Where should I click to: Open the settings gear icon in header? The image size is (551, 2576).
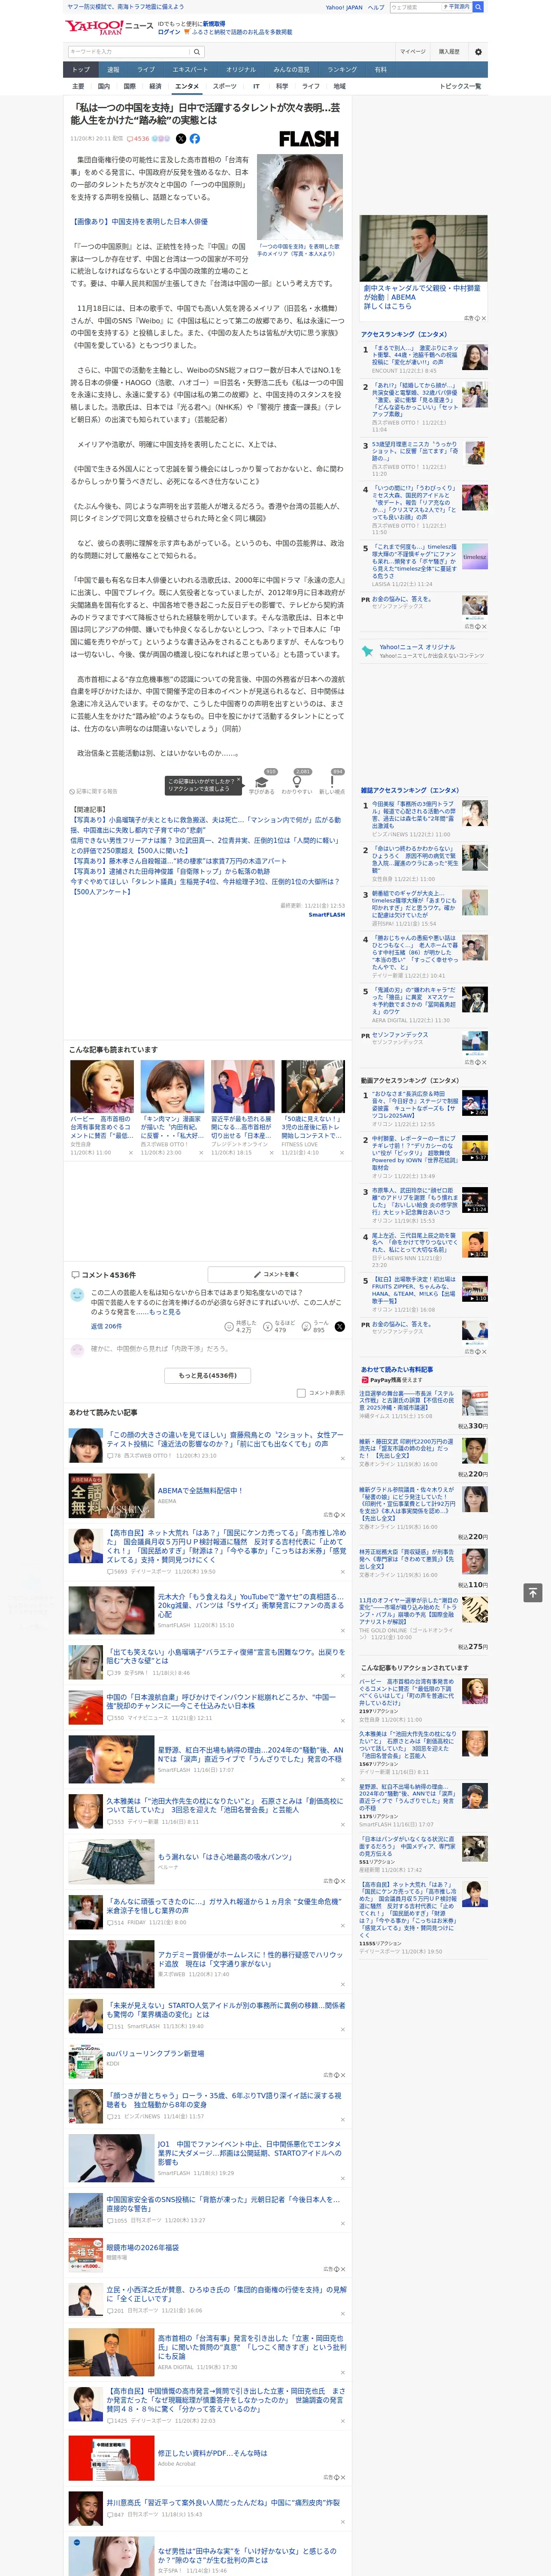(x=477, y=51)
